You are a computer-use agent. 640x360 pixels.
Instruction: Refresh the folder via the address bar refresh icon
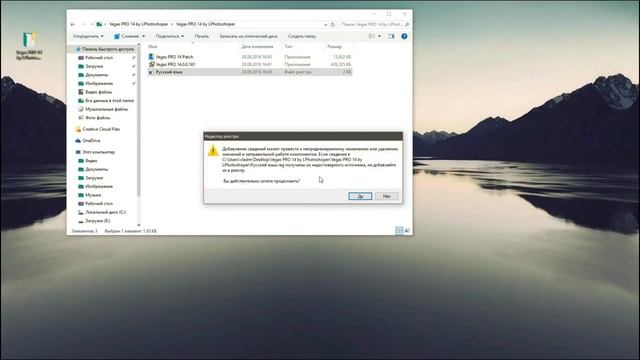point(333,24)
